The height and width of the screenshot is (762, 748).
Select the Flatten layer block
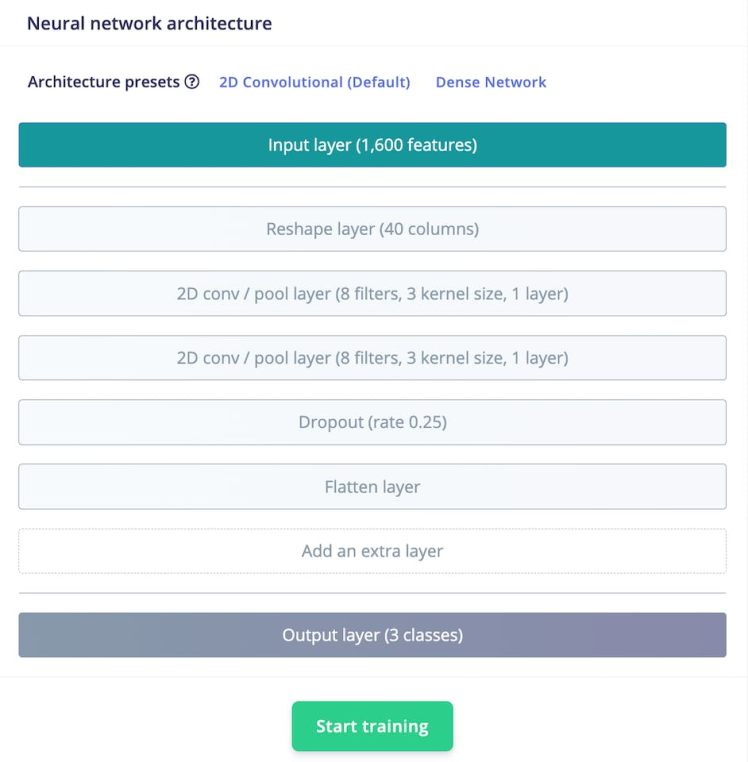pyautogui.click(x=372, y=487)
